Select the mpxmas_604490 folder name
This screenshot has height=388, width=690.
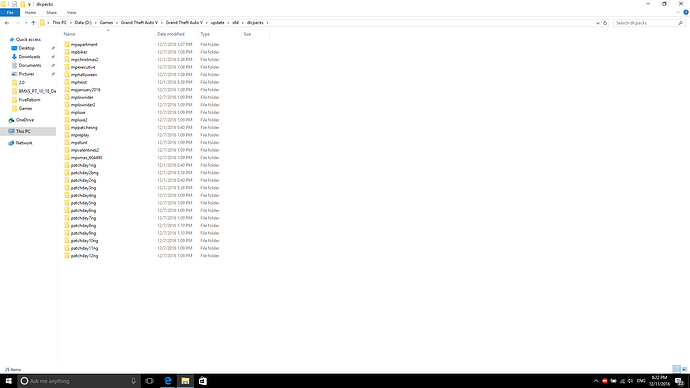tap(87, 157)
